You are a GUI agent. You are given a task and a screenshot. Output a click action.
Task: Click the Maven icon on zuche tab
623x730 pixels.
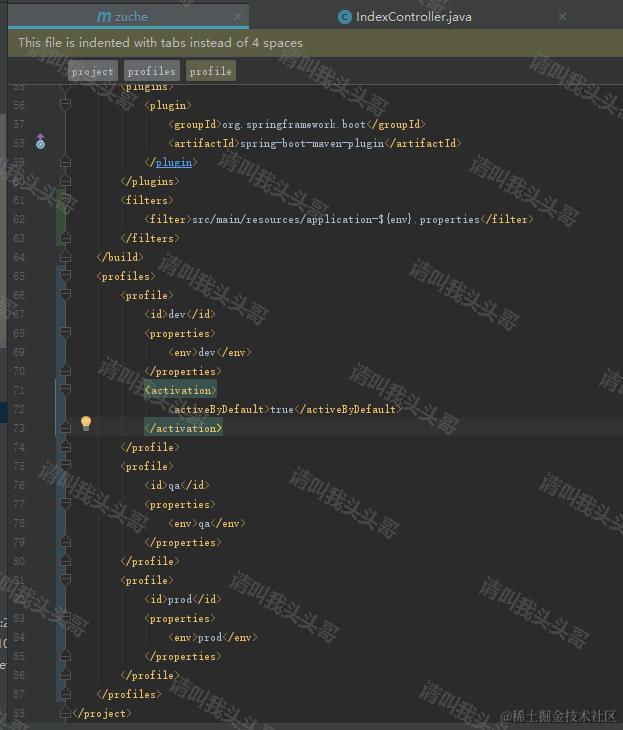pos(104,17)
